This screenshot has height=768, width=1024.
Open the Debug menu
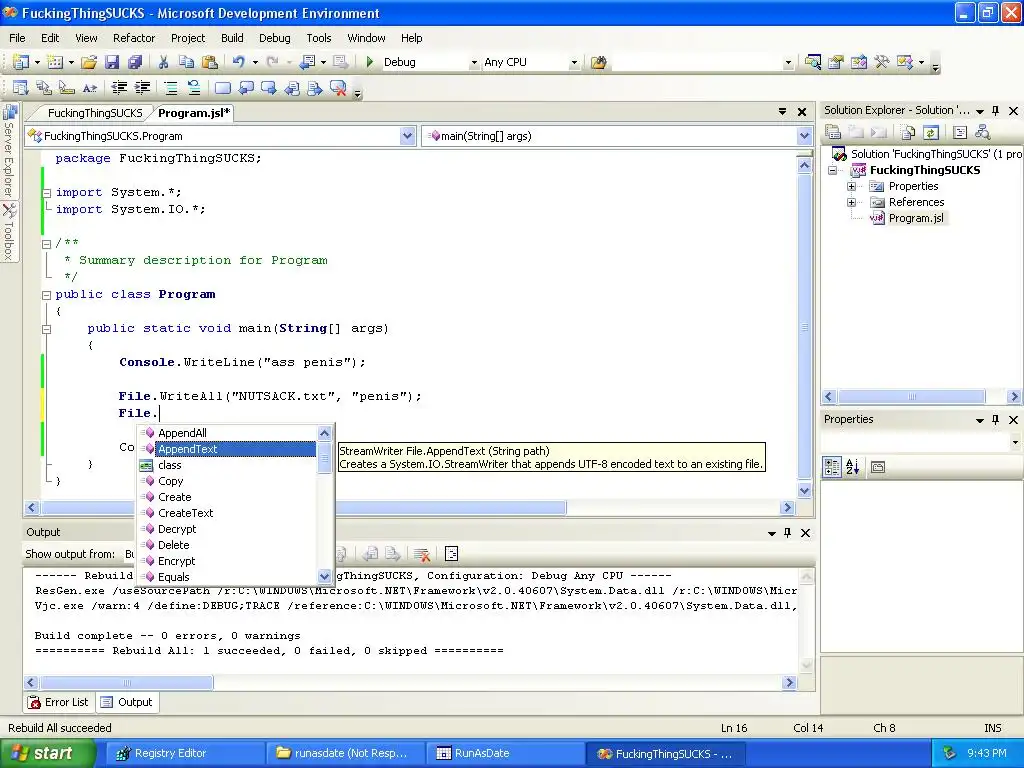(274, 38)
